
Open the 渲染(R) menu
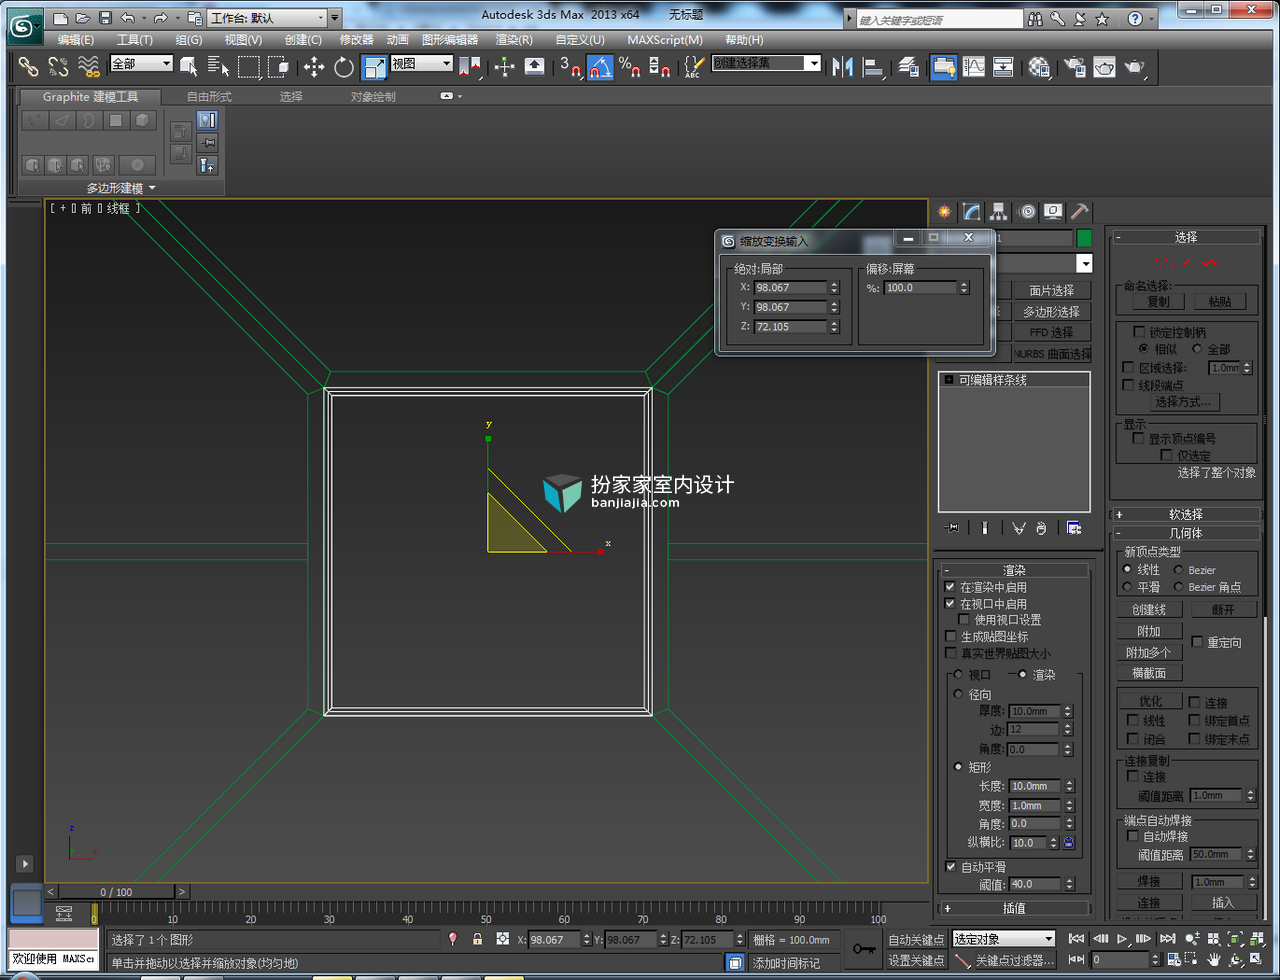pyautogui.click(x=514, y=40)
